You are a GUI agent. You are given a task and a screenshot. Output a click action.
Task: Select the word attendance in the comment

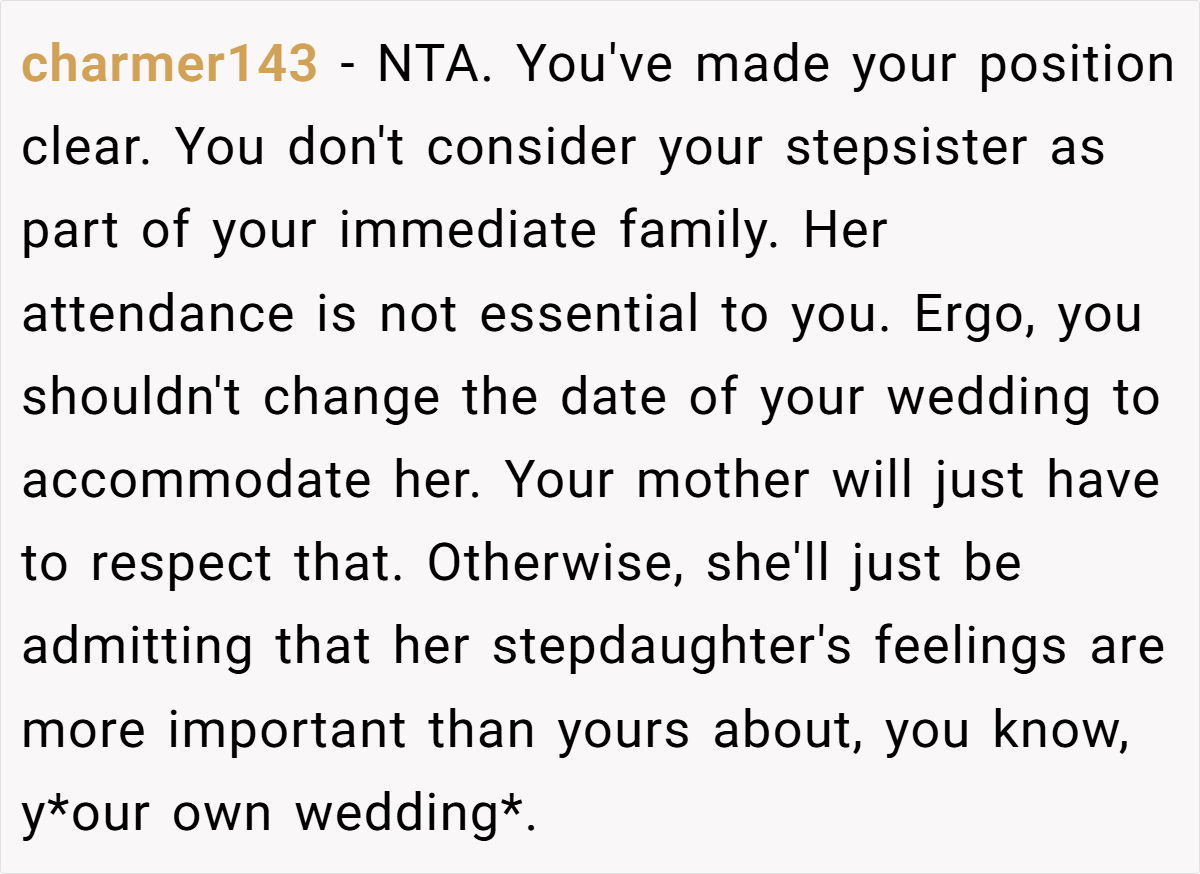(157, 315)
